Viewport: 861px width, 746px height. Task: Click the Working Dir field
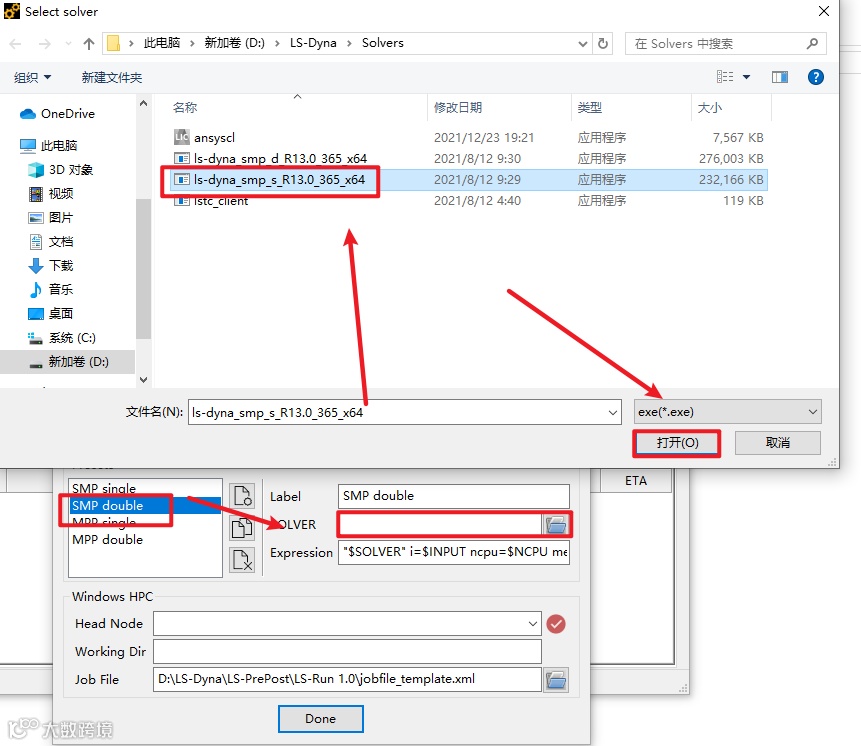pyautogui.click(x=347, y=652)
